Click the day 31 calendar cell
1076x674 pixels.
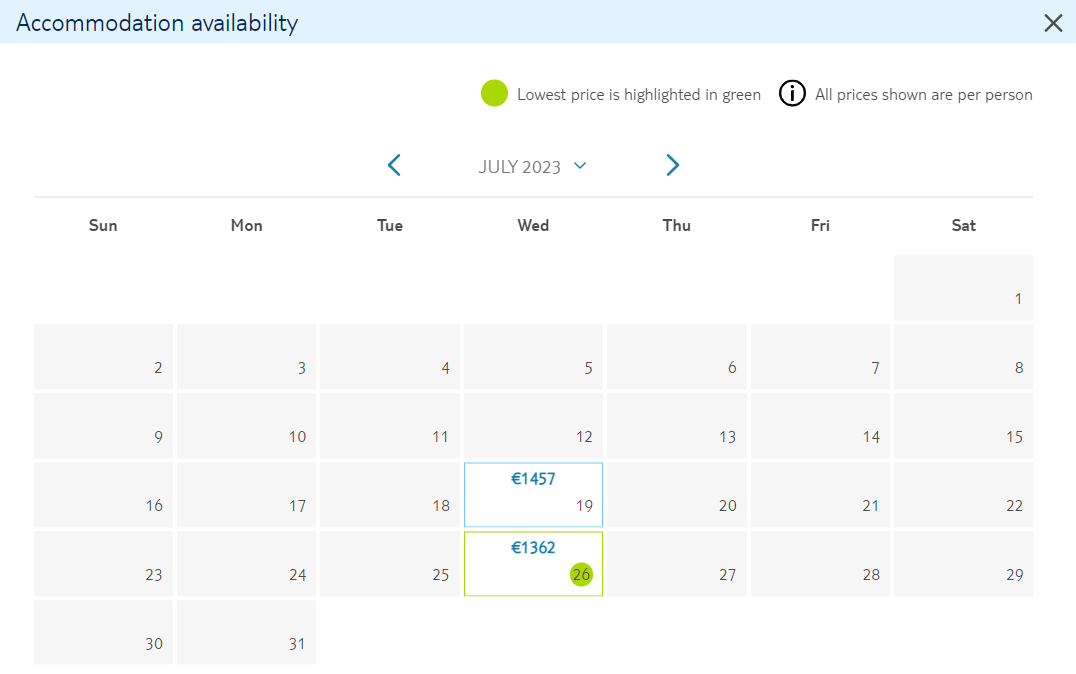(246, 633)
